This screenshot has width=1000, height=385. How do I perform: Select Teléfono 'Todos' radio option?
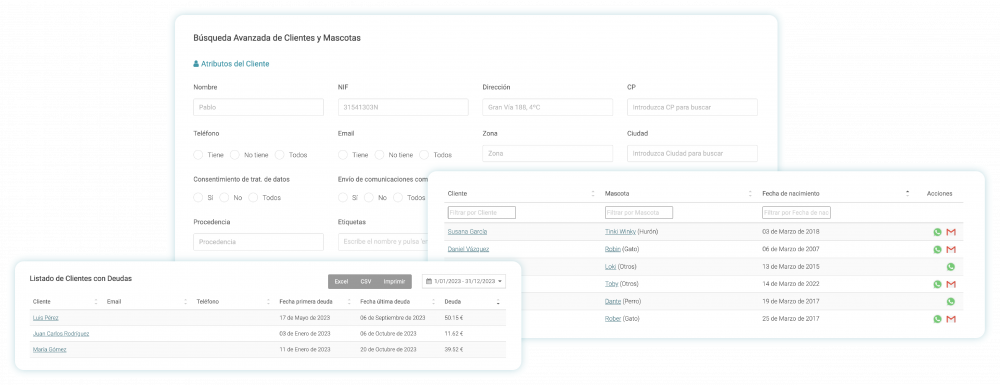click(x=279, y=154)
